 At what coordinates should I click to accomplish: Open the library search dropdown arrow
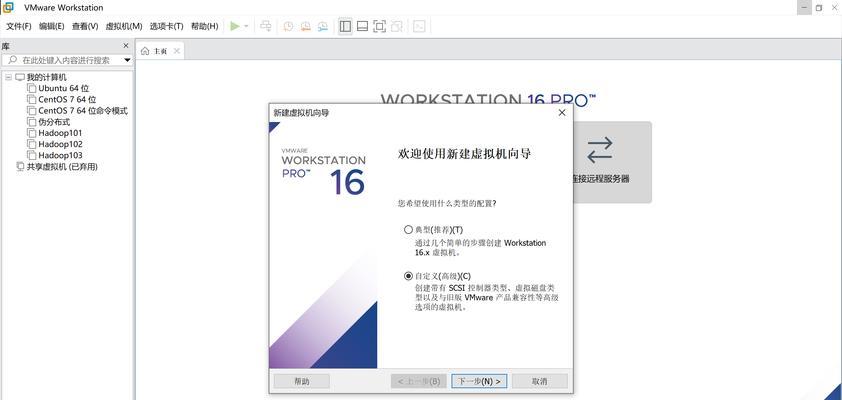point(127,60)
